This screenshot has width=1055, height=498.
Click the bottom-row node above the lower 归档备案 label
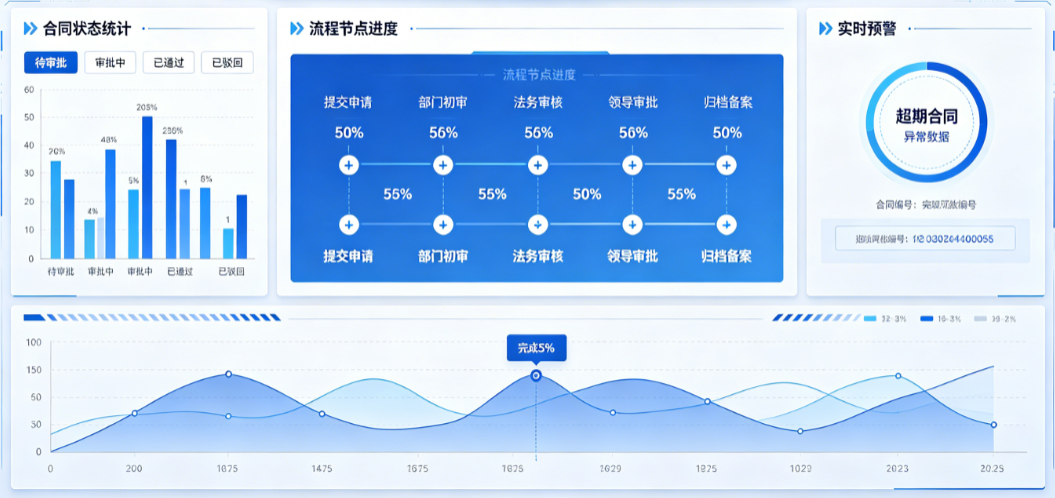tap(725, 225)
